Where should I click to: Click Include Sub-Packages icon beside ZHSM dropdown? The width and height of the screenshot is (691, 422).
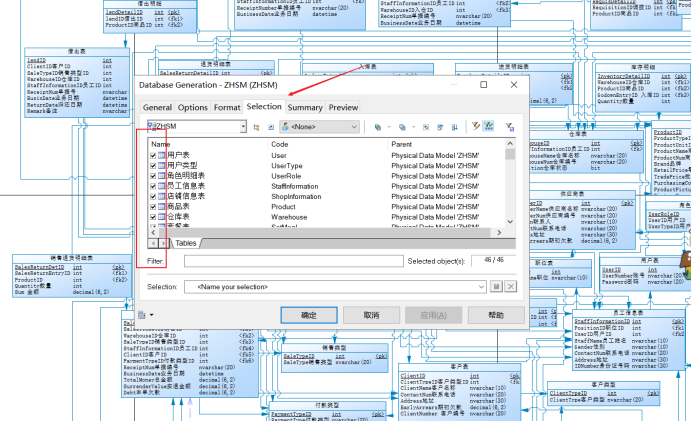[x=256, y=127]
